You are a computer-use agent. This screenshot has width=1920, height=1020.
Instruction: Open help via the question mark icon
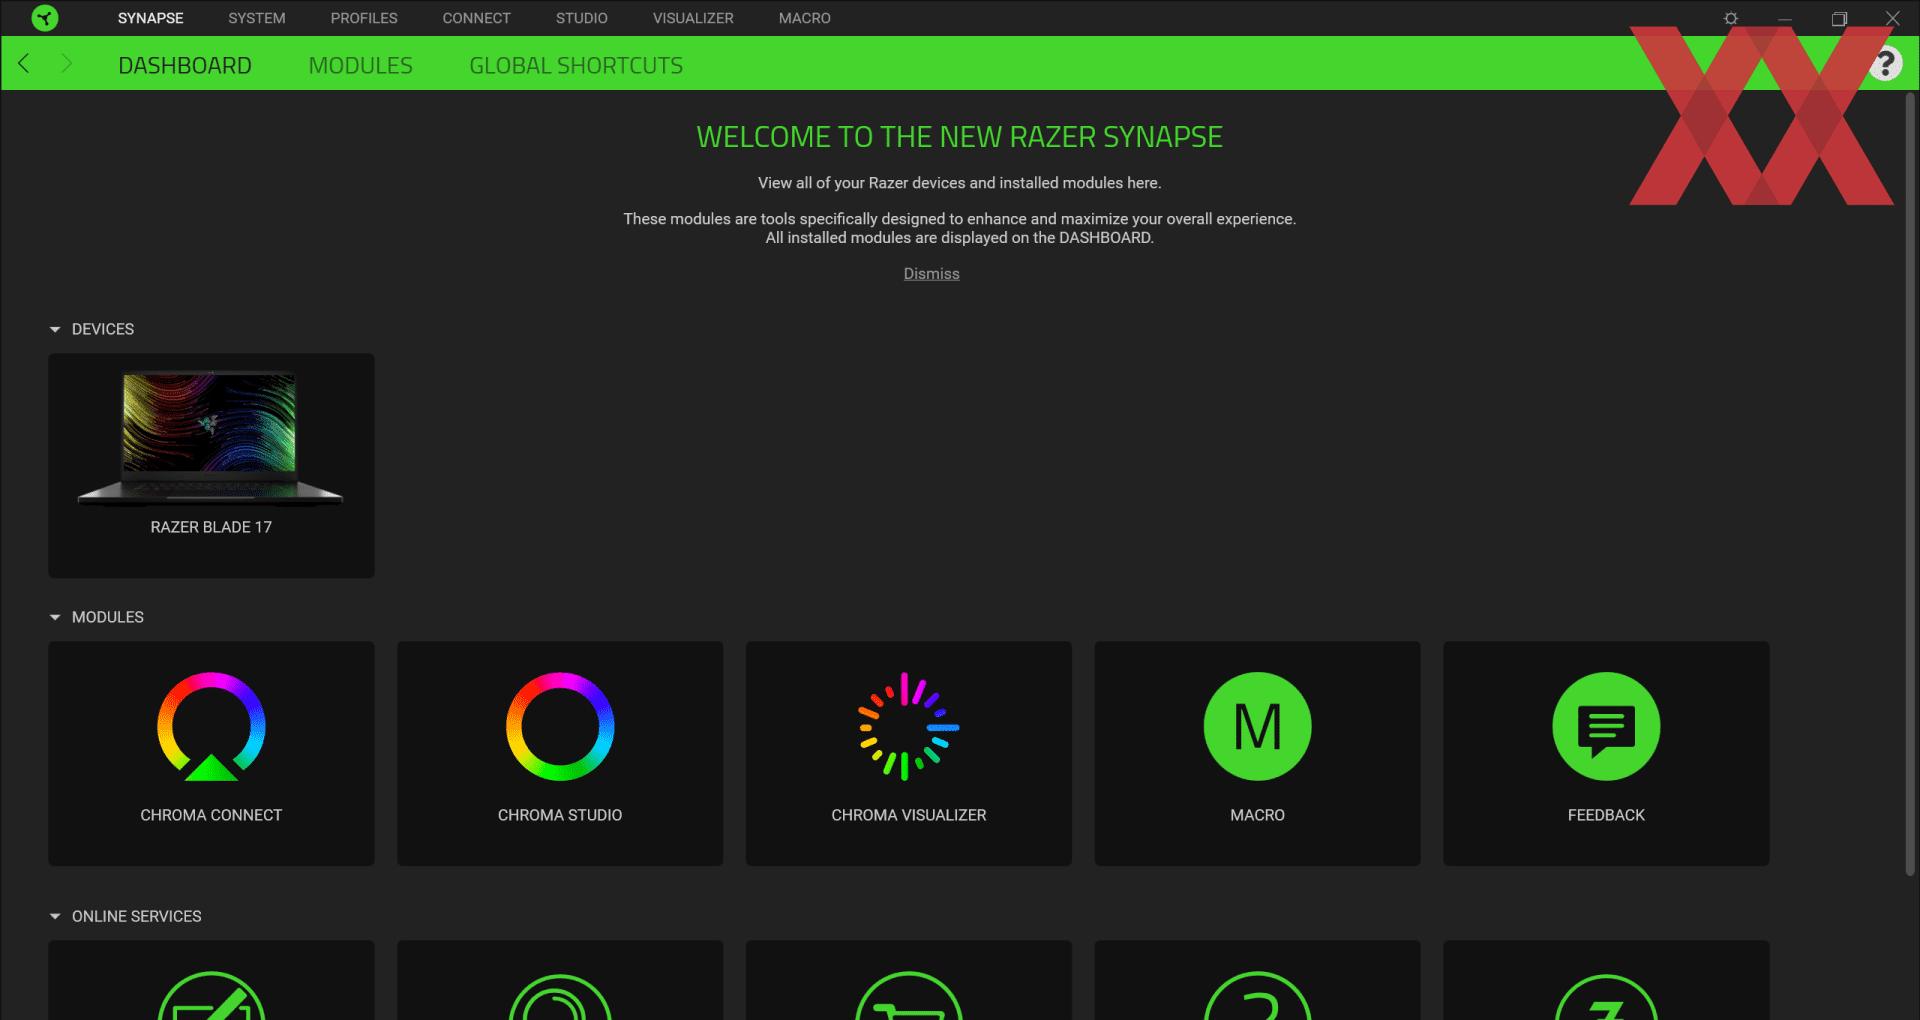pos(1885,64)
